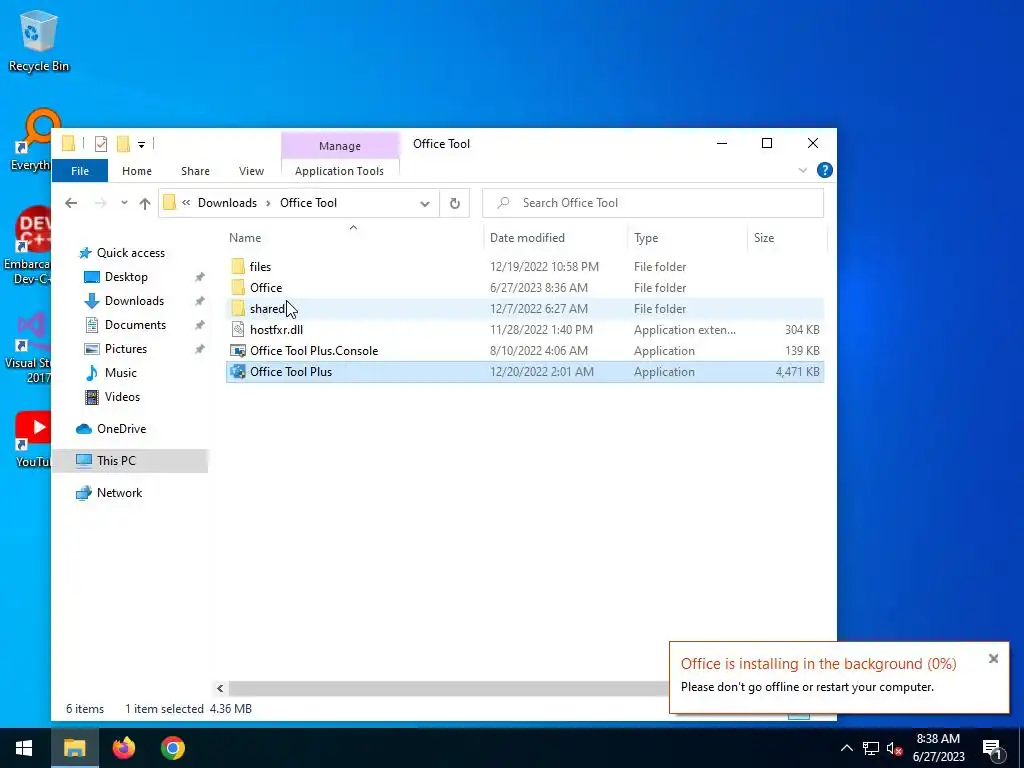Launch Firefox from the taskbar

[x=123, y=748]
